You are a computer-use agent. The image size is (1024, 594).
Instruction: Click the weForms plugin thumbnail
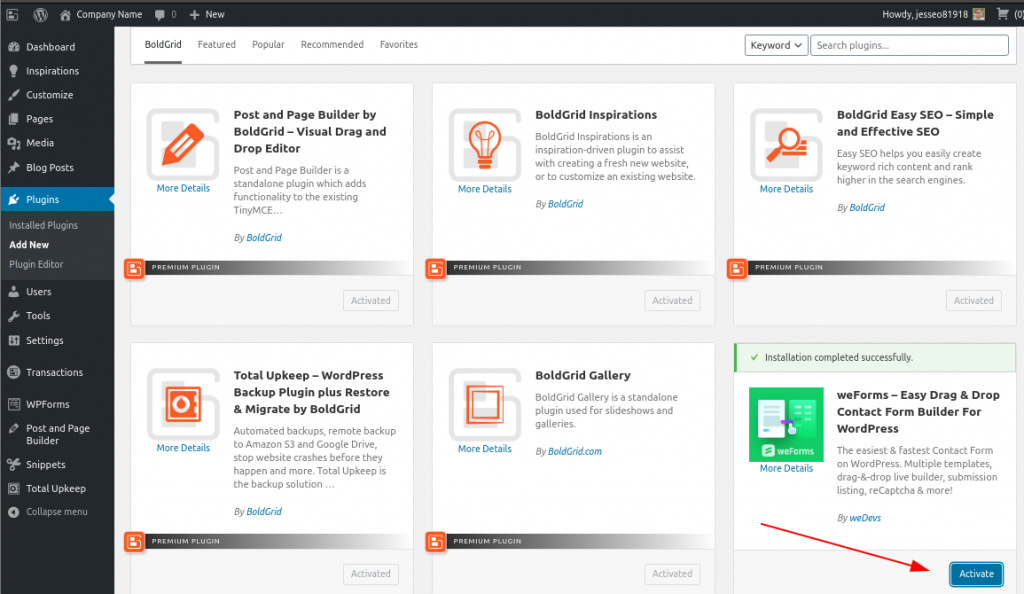click(x=786, y=424)
